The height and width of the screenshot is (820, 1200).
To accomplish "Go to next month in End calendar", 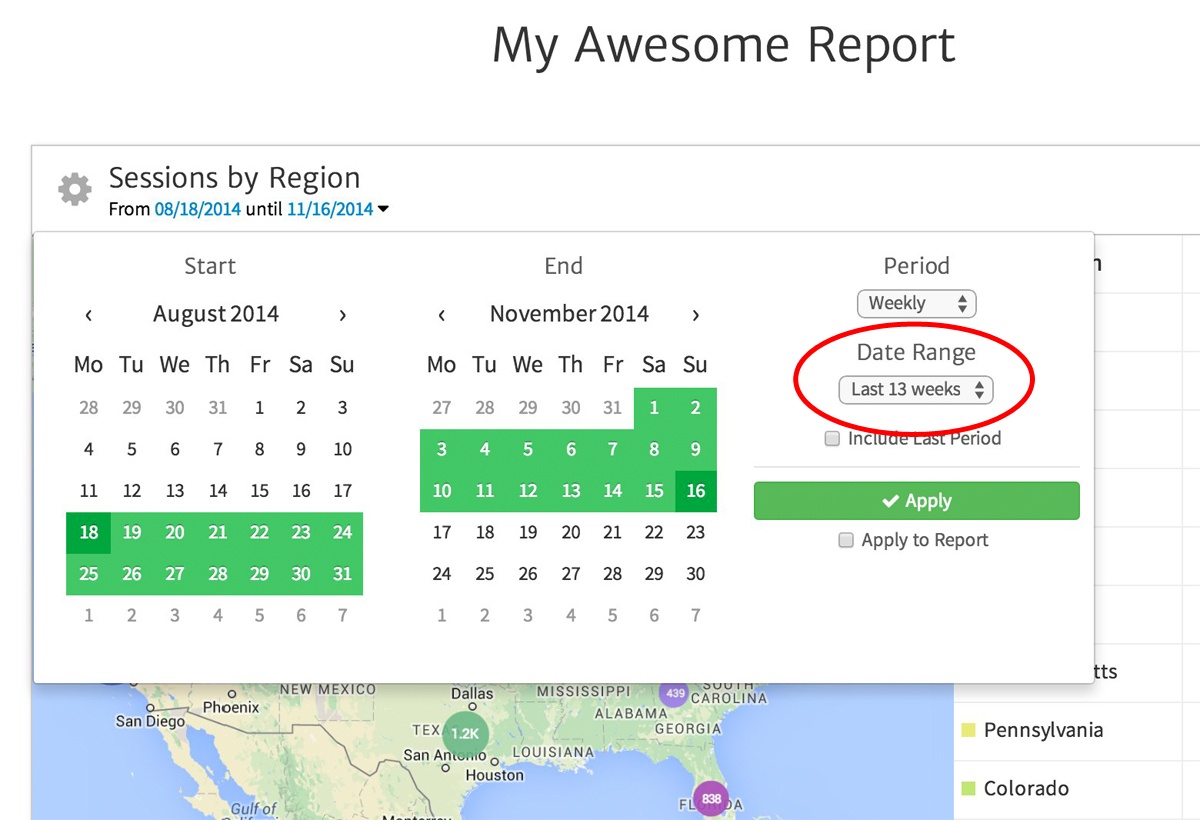I will (x=695, y=315).
